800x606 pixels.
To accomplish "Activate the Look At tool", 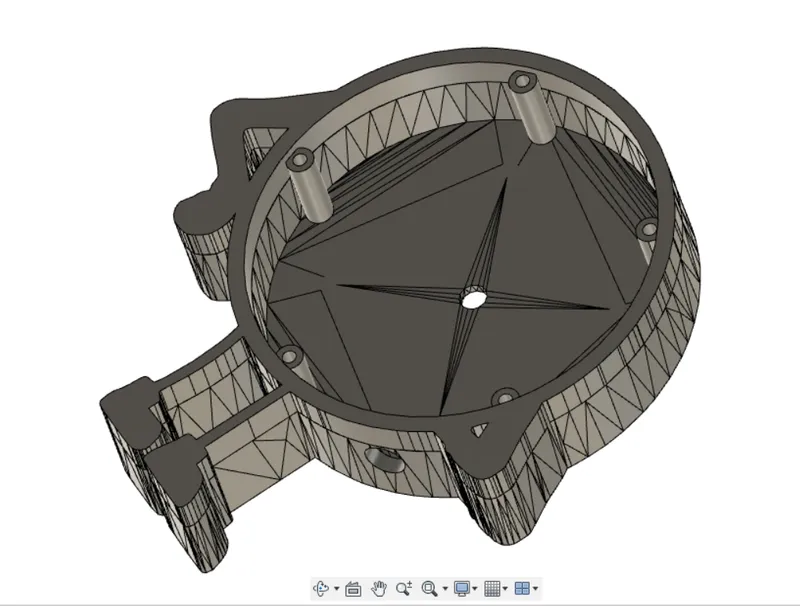I will coord(352,587).
